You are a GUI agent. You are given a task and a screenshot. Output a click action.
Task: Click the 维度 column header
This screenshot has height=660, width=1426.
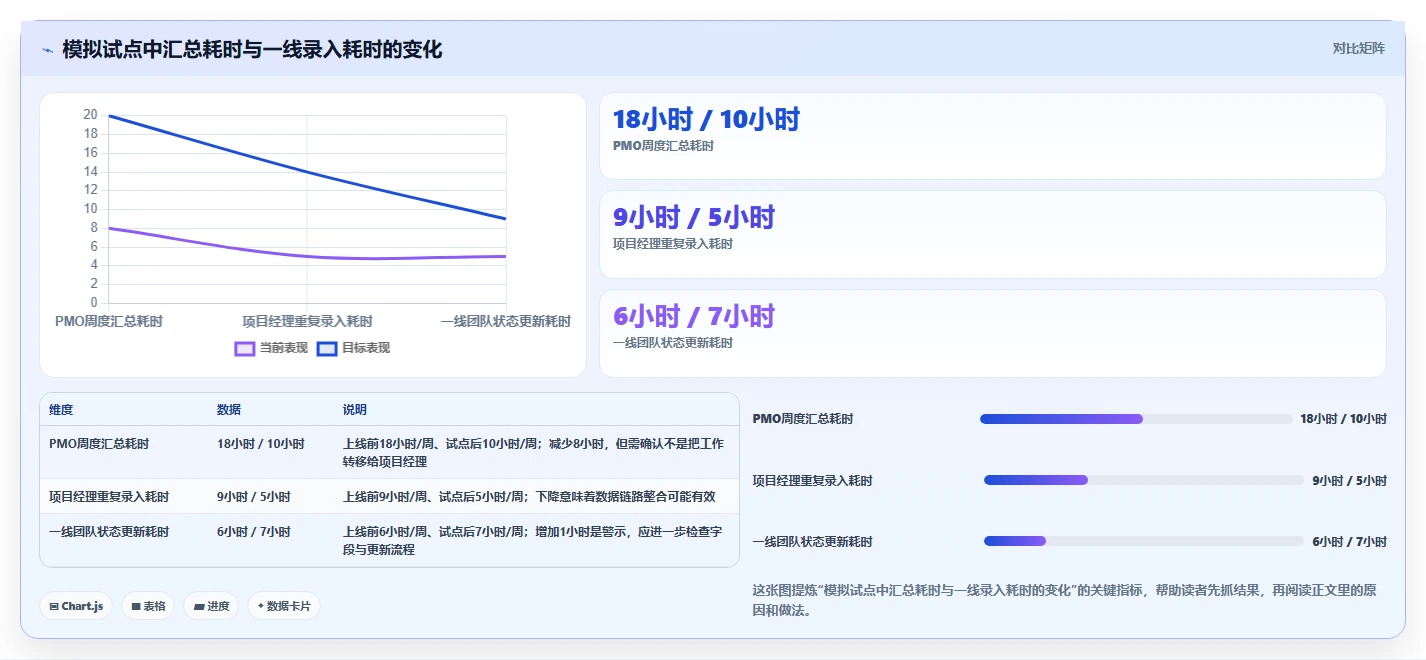coord(61,410)
